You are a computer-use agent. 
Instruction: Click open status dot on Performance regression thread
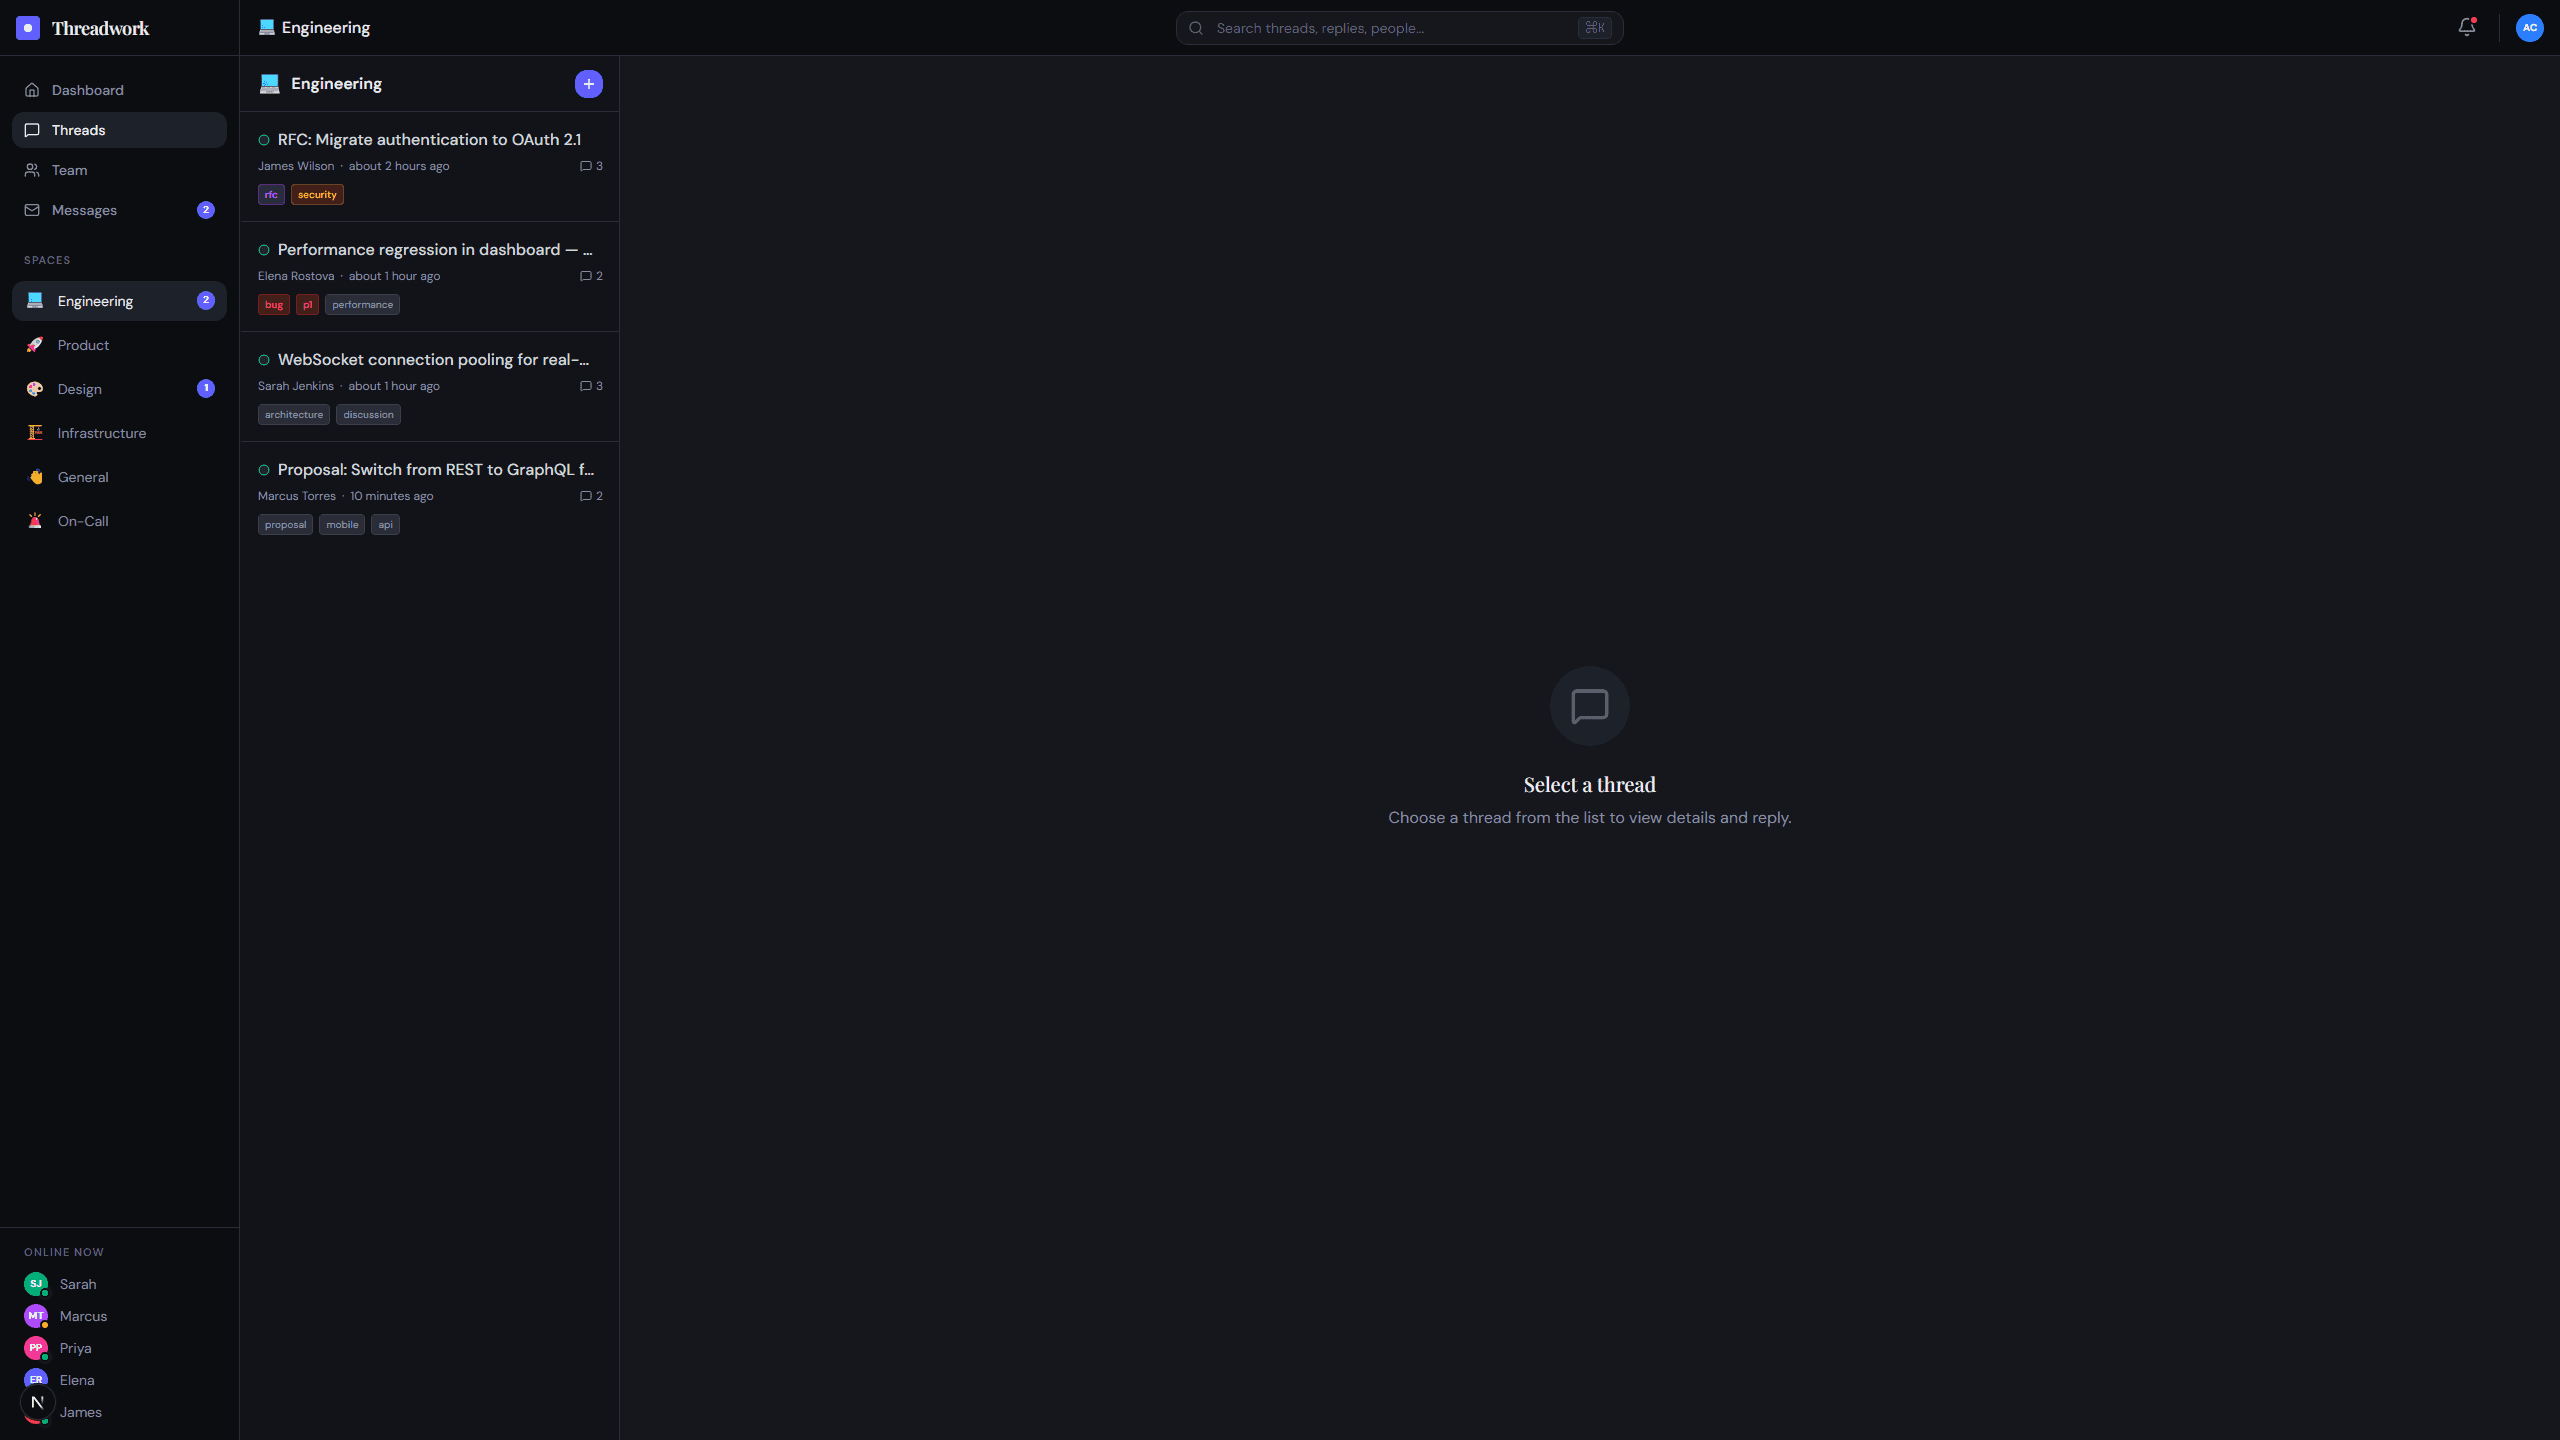(x=264, y=250)
